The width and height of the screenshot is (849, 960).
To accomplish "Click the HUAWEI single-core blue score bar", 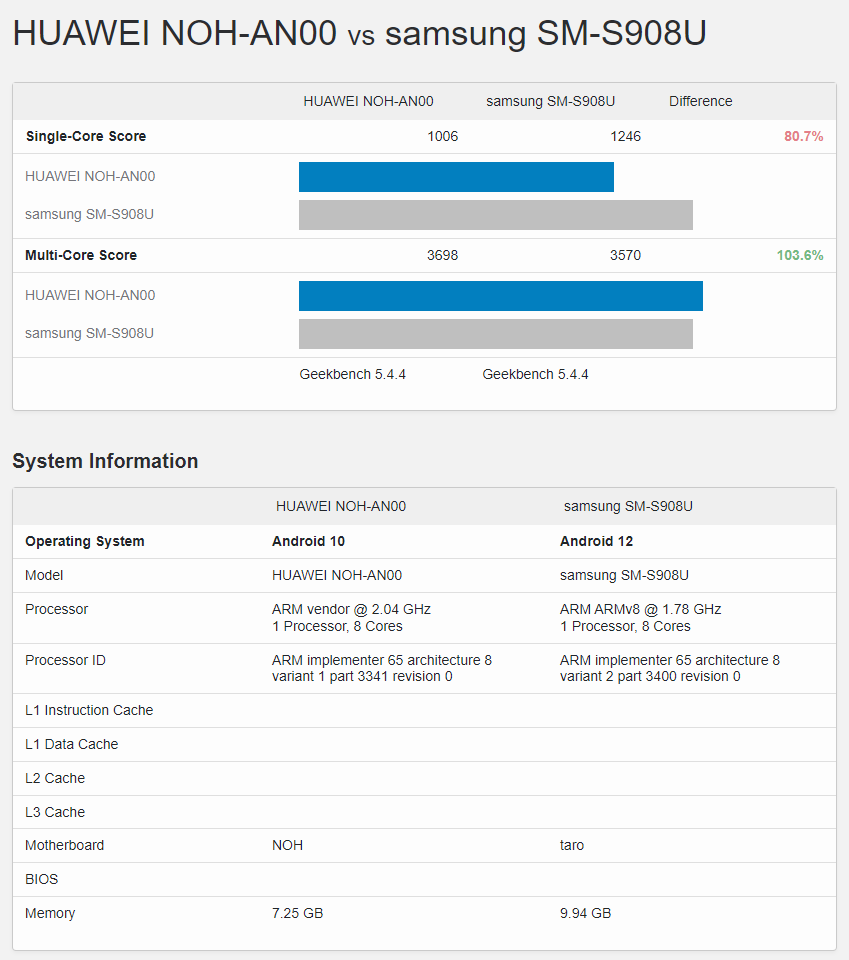I will point(456,177).
